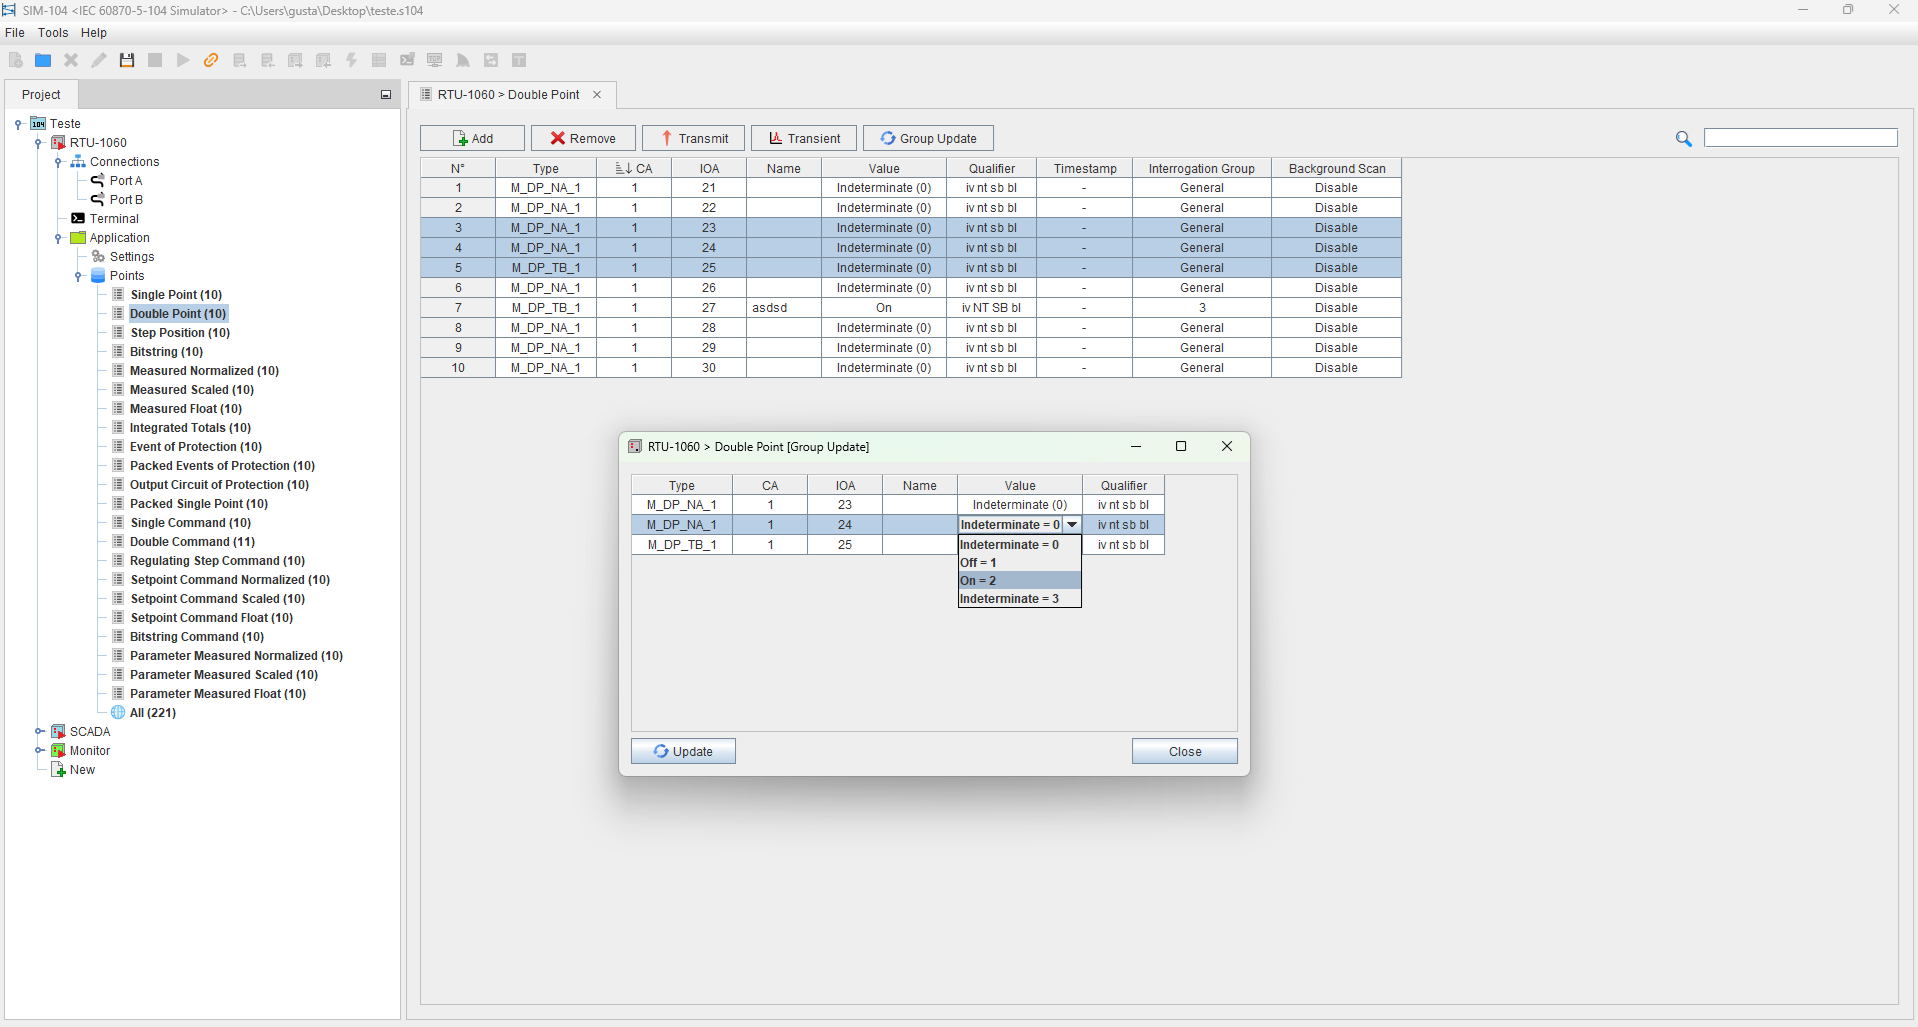Click the Group Update button
This screenshot has height=1027, width=1918.
coord(928,139)
